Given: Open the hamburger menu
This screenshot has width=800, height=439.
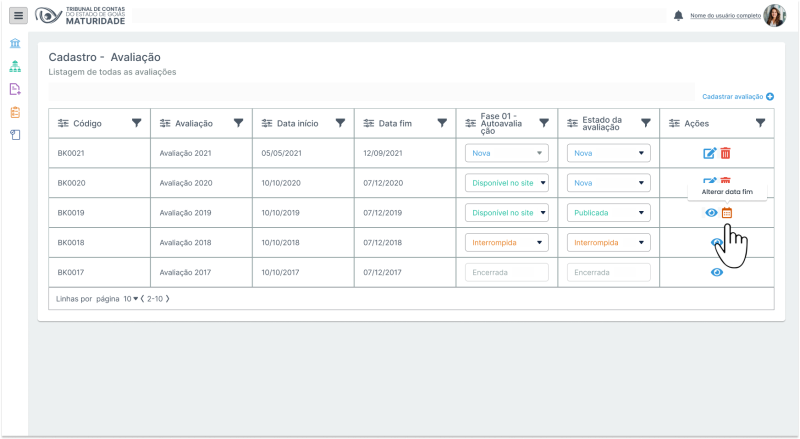Looking at the screenshot, I should click(18, 16).
